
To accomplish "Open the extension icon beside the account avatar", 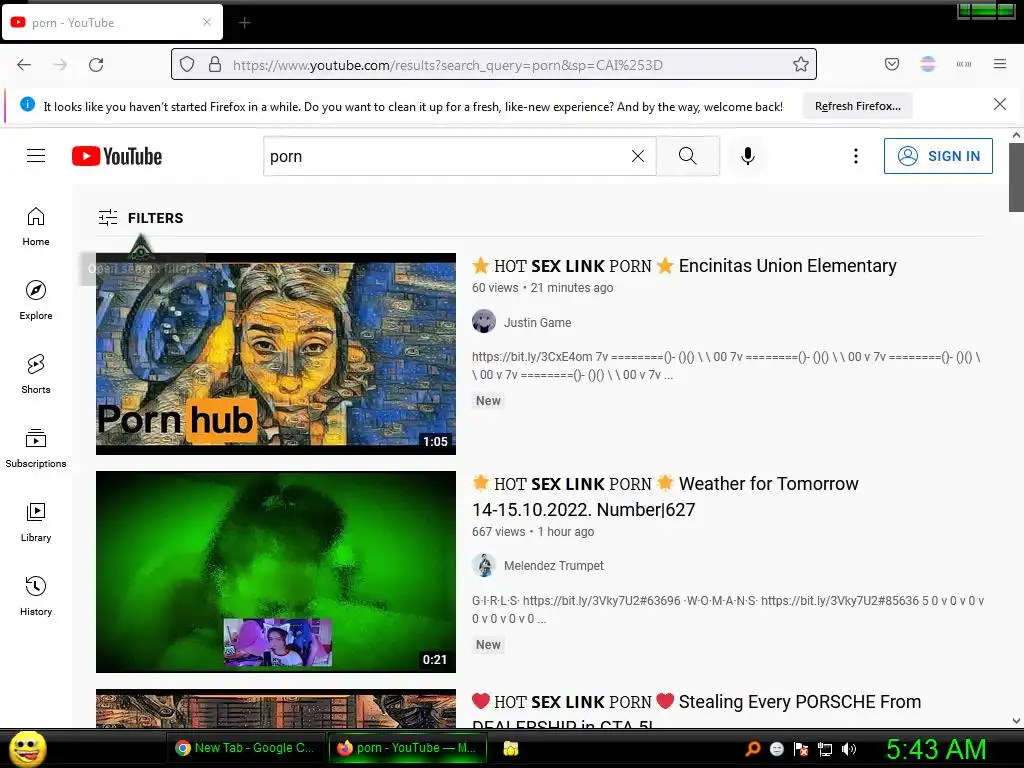I will tap(964, 64).
